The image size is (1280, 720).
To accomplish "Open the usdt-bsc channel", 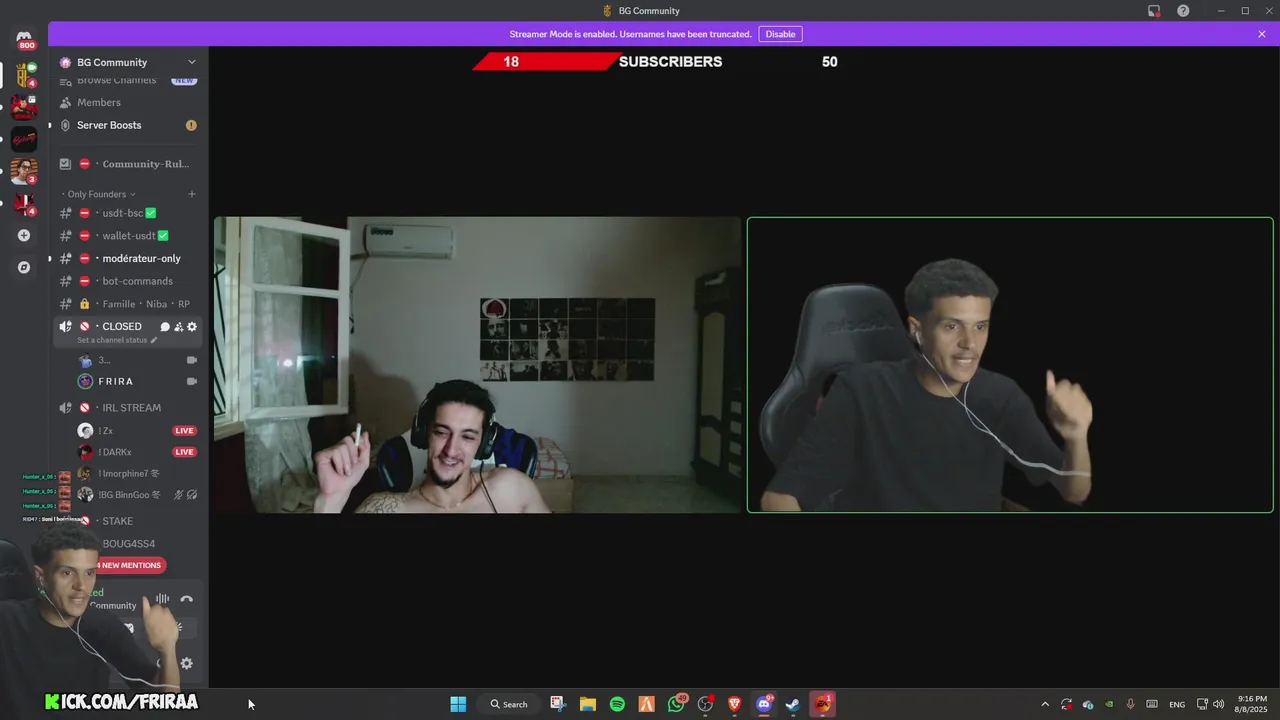I will tap(128, 213).
